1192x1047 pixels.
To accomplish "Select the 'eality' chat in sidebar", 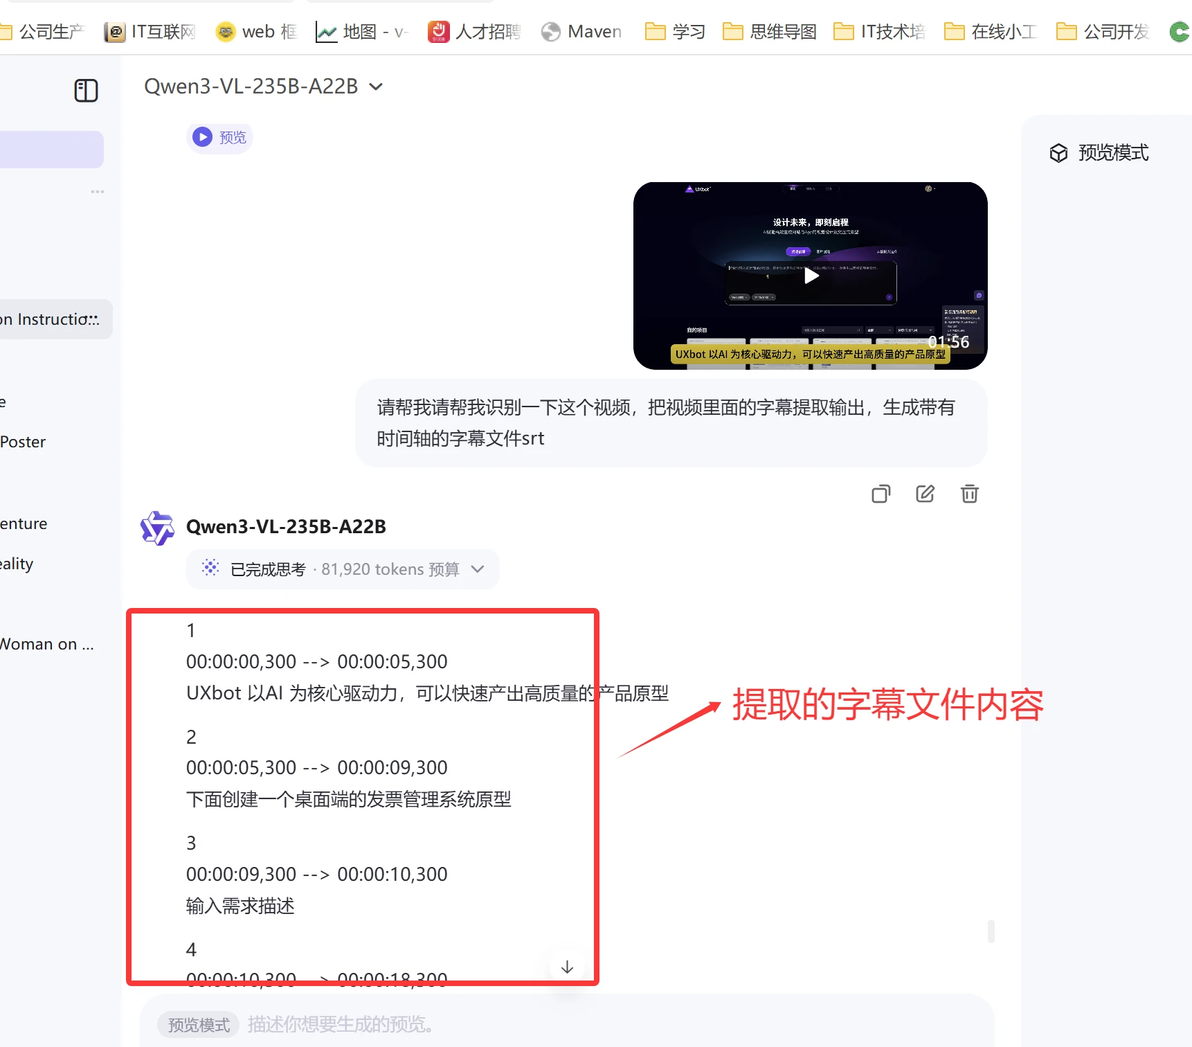I will coord(17,563).
